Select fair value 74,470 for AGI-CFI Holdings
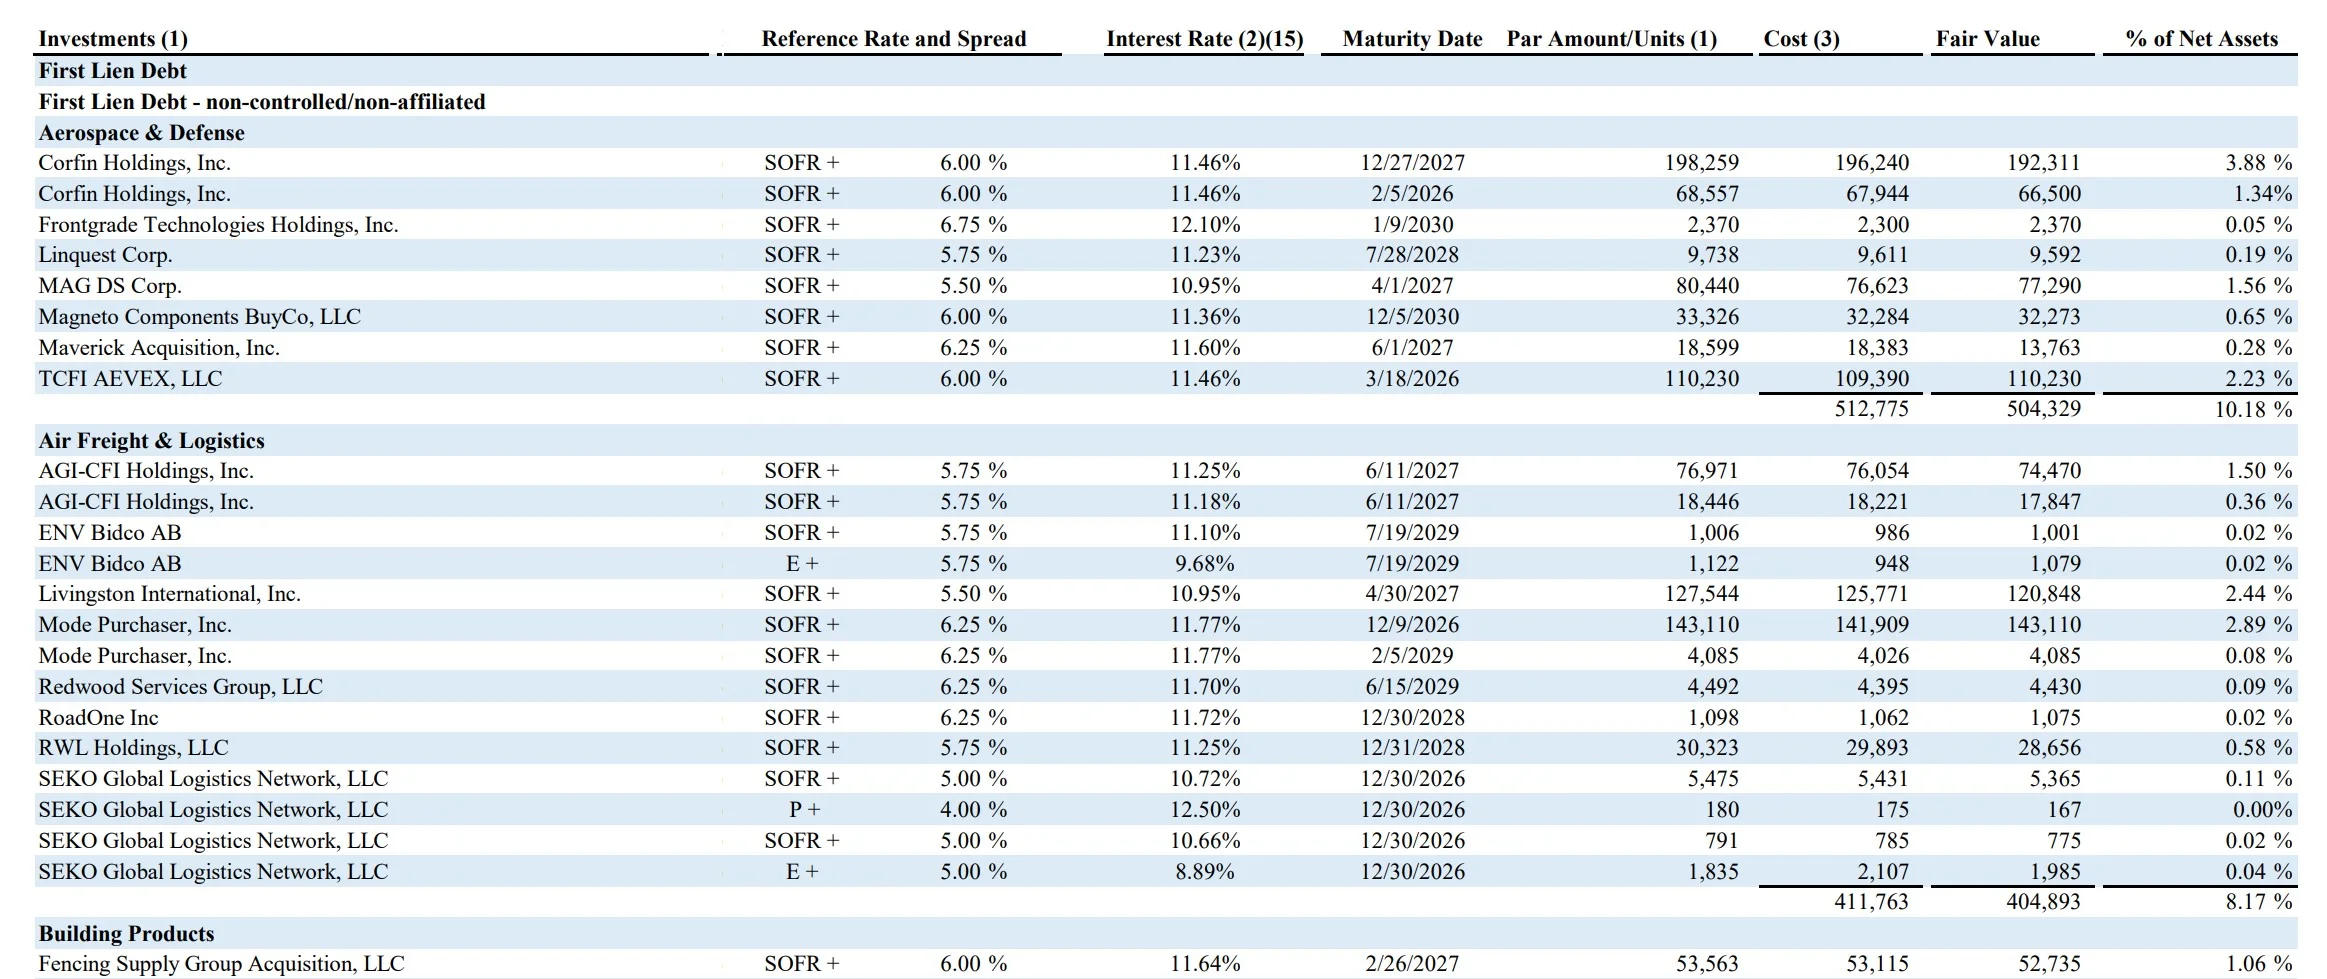2327x979 pixels. point(2049,471)
